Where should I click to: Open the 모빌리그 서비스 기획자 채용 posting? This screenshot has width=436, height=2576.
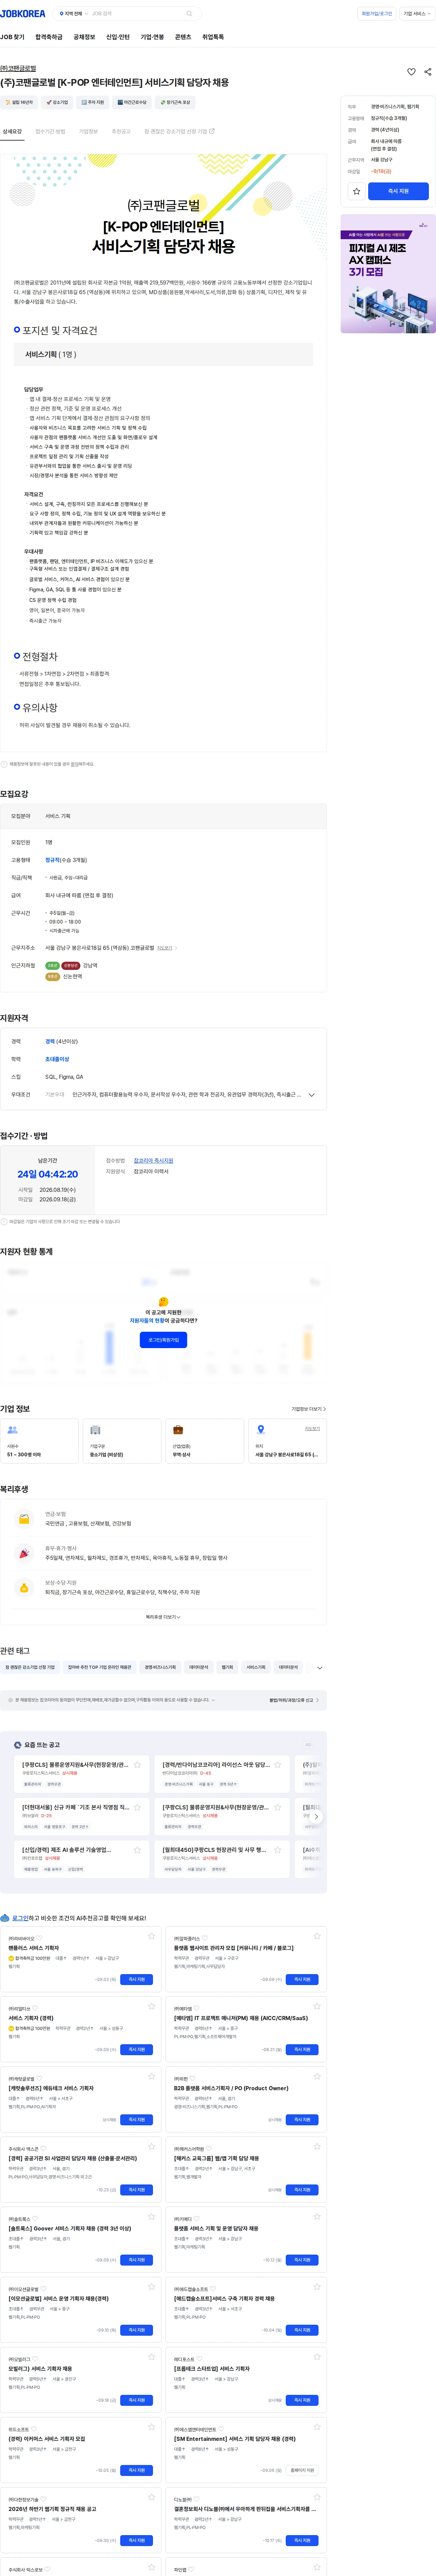pos(40,2369)
